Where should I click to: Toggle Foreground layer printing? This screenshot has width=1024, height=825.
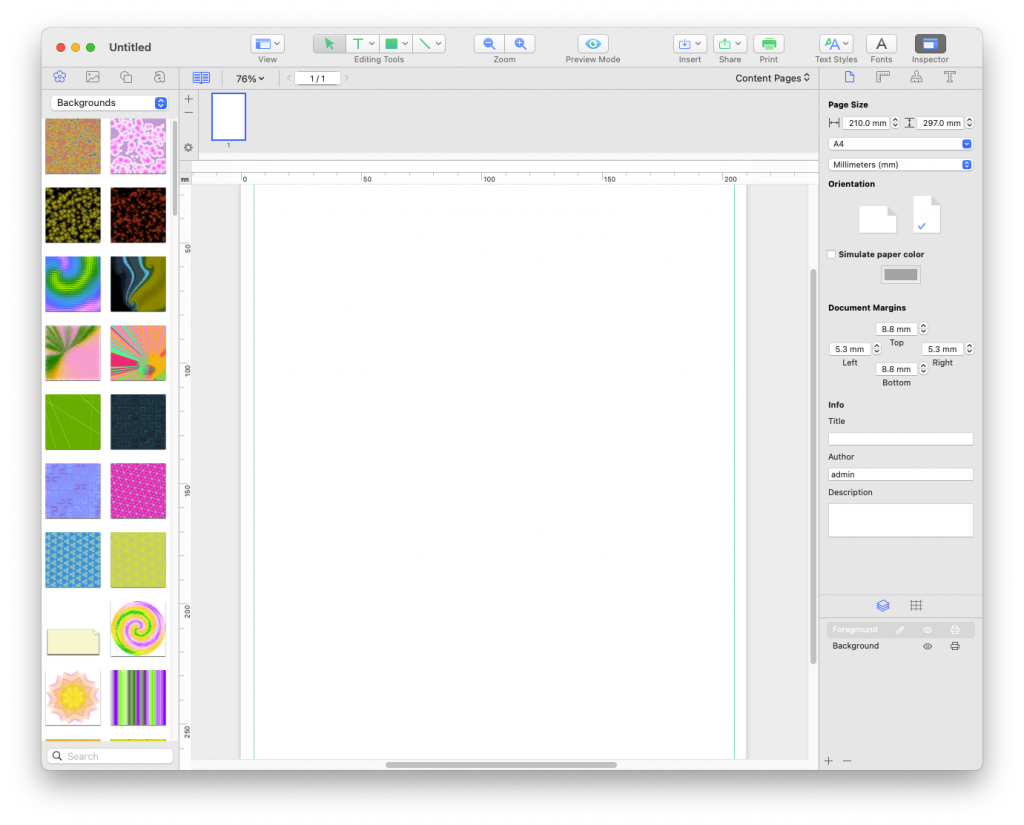point(955,630)
